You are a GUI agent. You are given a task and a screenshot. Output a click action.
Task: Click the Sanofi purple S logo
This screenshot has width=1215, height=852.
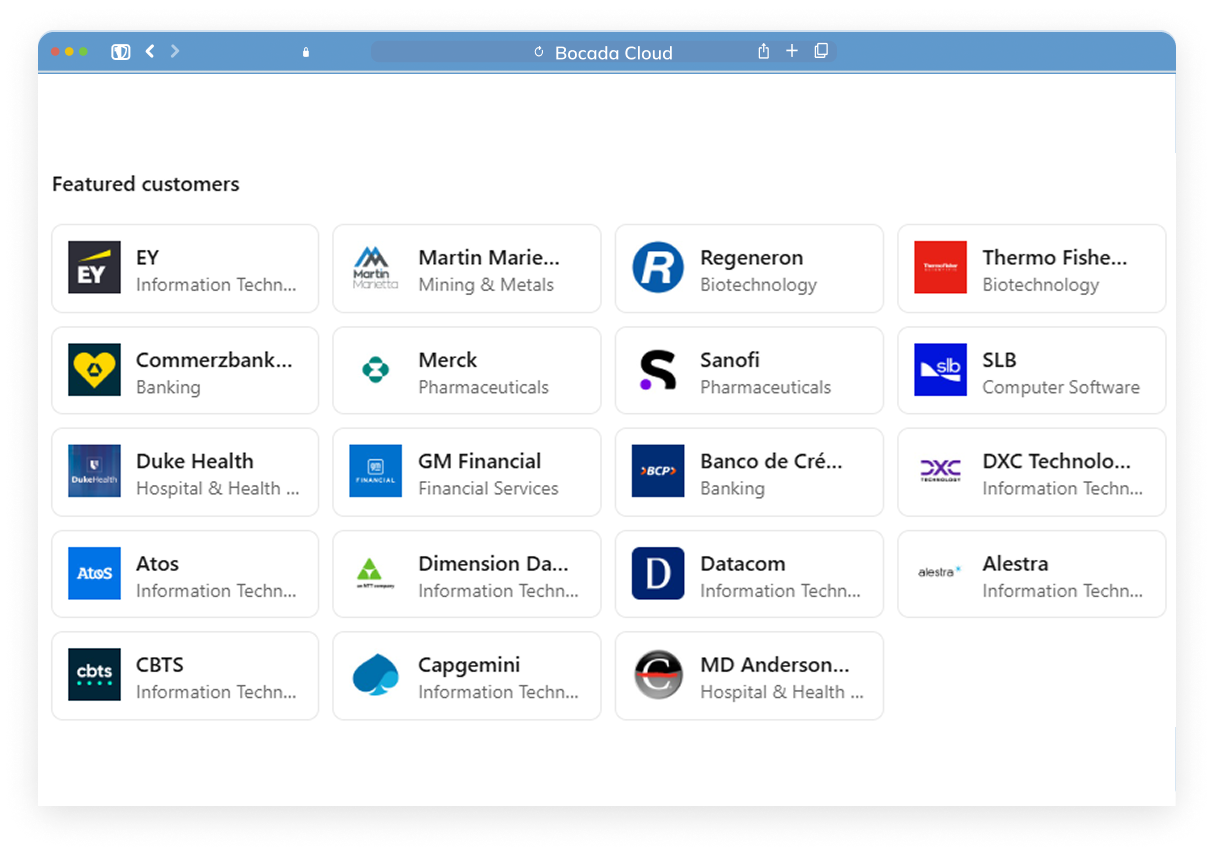[x=657, y=369]
